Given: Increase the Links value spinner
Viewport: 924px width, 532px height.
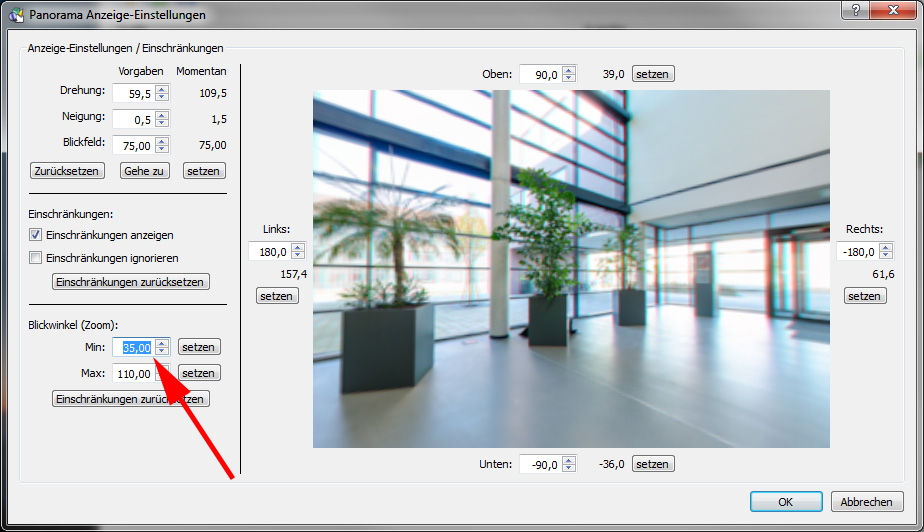Looking at the screenshot, I should [x=298, y=248].
